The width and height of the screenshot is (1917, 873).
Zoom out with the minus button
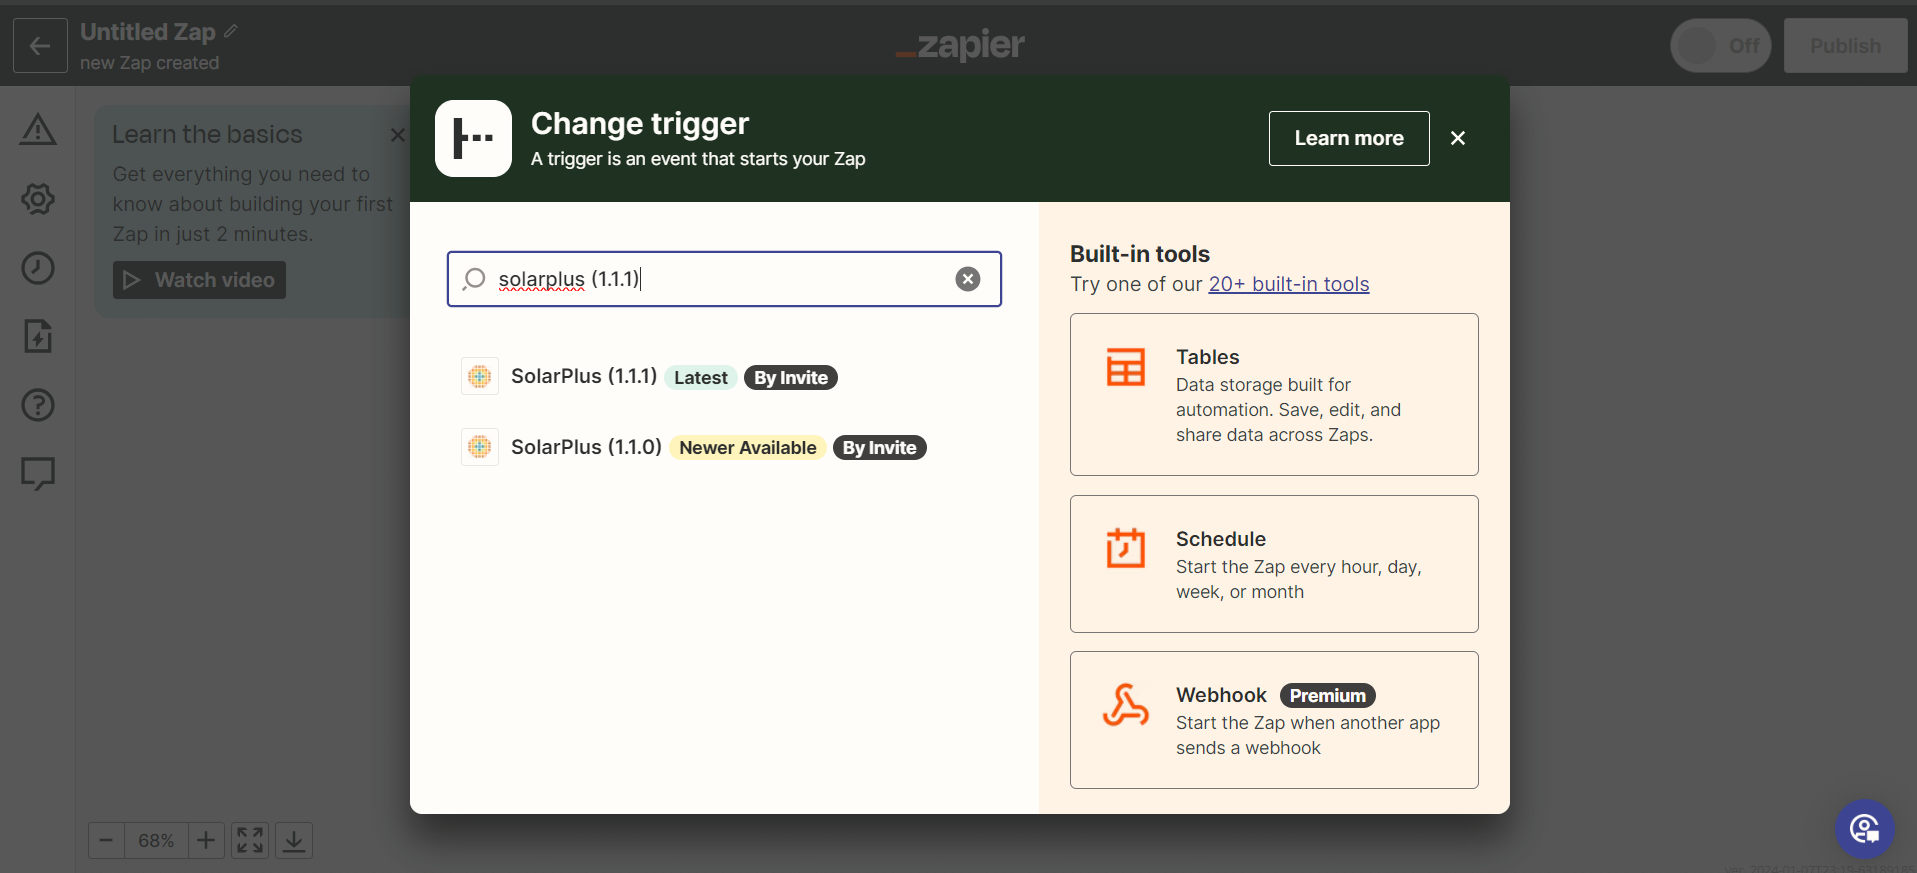[x=106, y=840]
